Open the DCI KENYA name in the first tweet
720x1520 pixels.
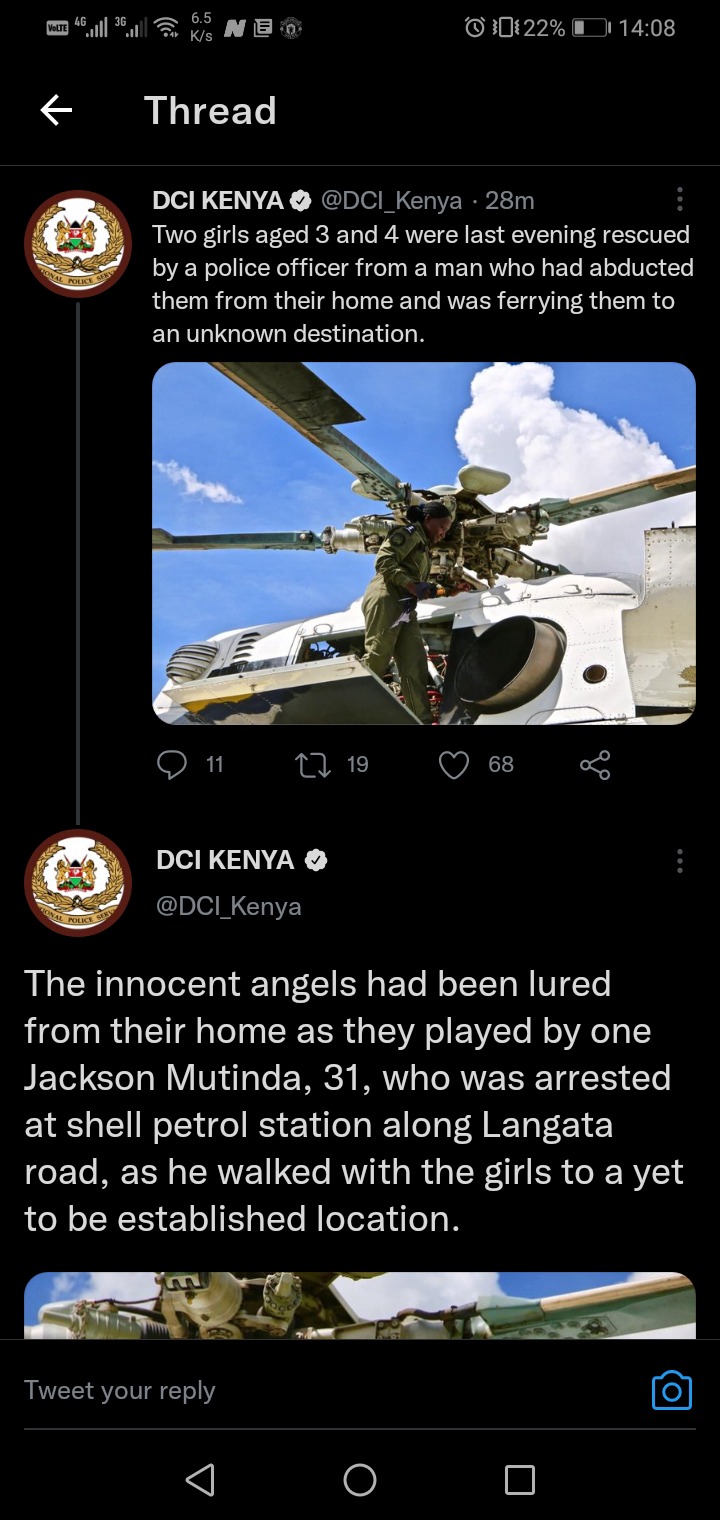218,200
